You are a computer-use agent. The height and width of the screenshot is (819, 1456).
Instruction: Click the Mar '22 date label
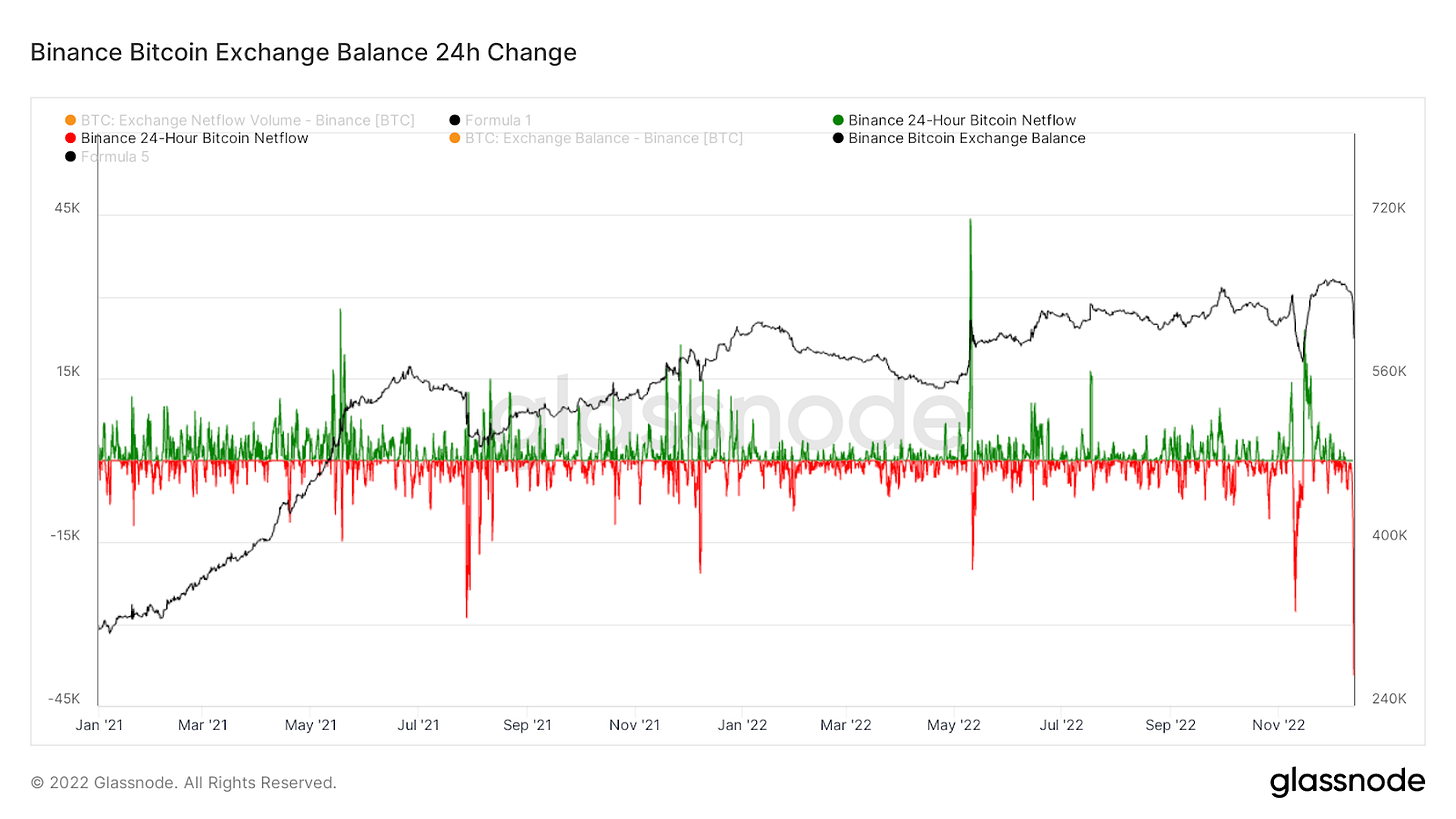[847, 725]
